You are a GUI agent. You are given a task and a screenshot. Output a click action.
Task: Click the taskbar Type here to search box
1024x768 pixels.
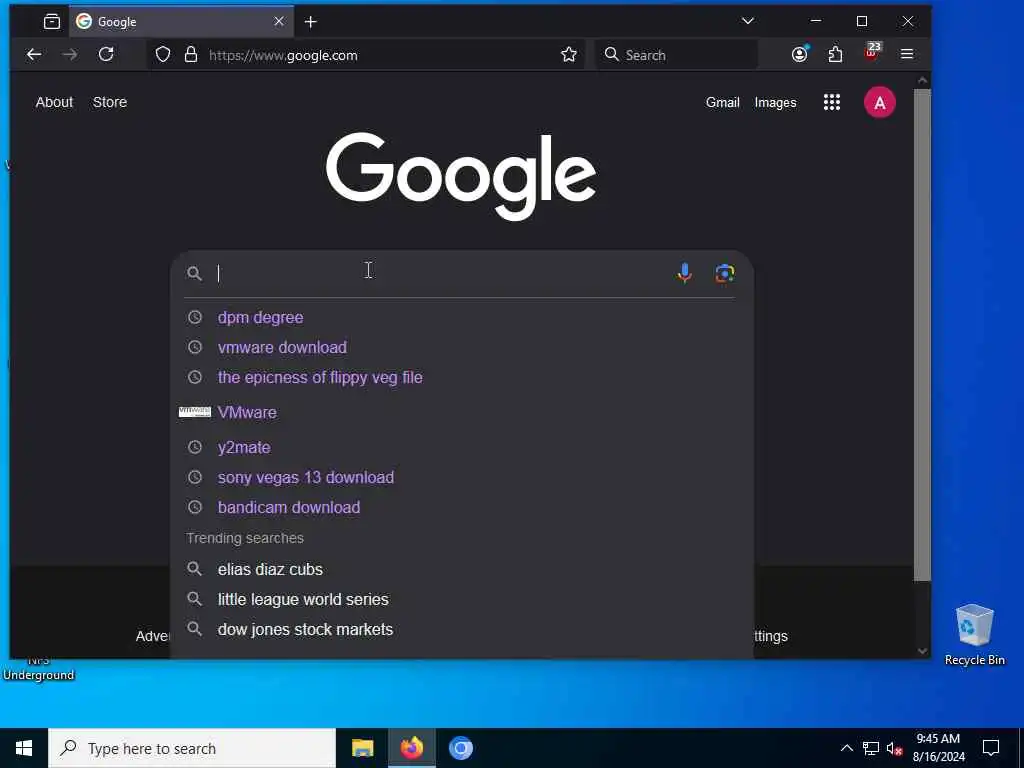click(192, 748)
